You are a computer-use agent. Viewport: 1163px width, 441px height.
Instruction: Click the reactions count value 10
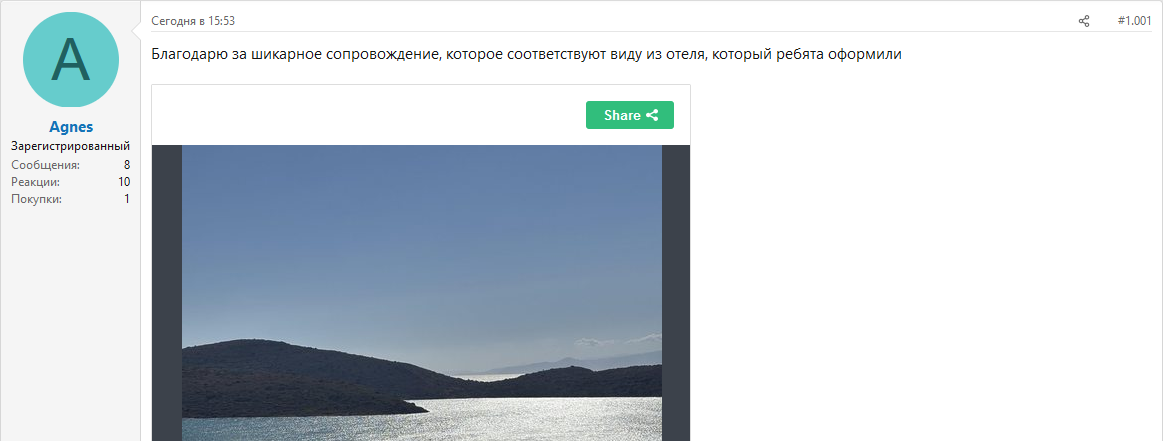124,182
